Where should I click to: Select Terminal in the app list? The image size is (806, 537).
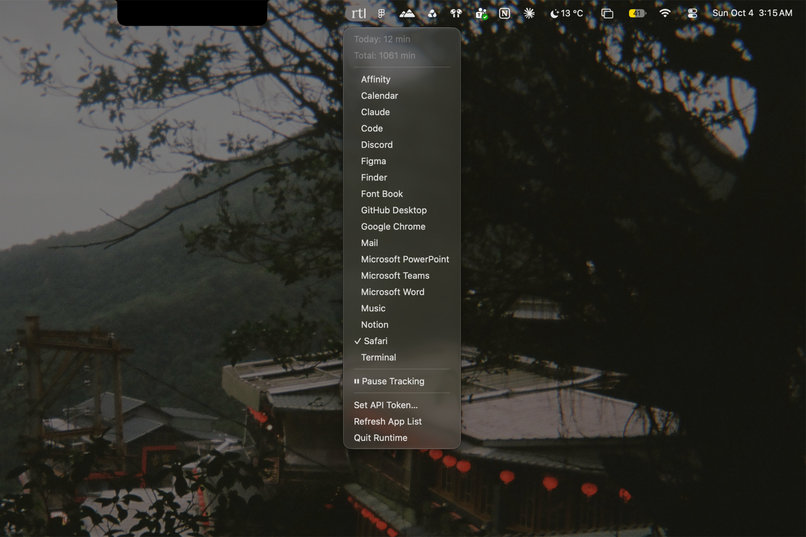(x=402, y=358)
